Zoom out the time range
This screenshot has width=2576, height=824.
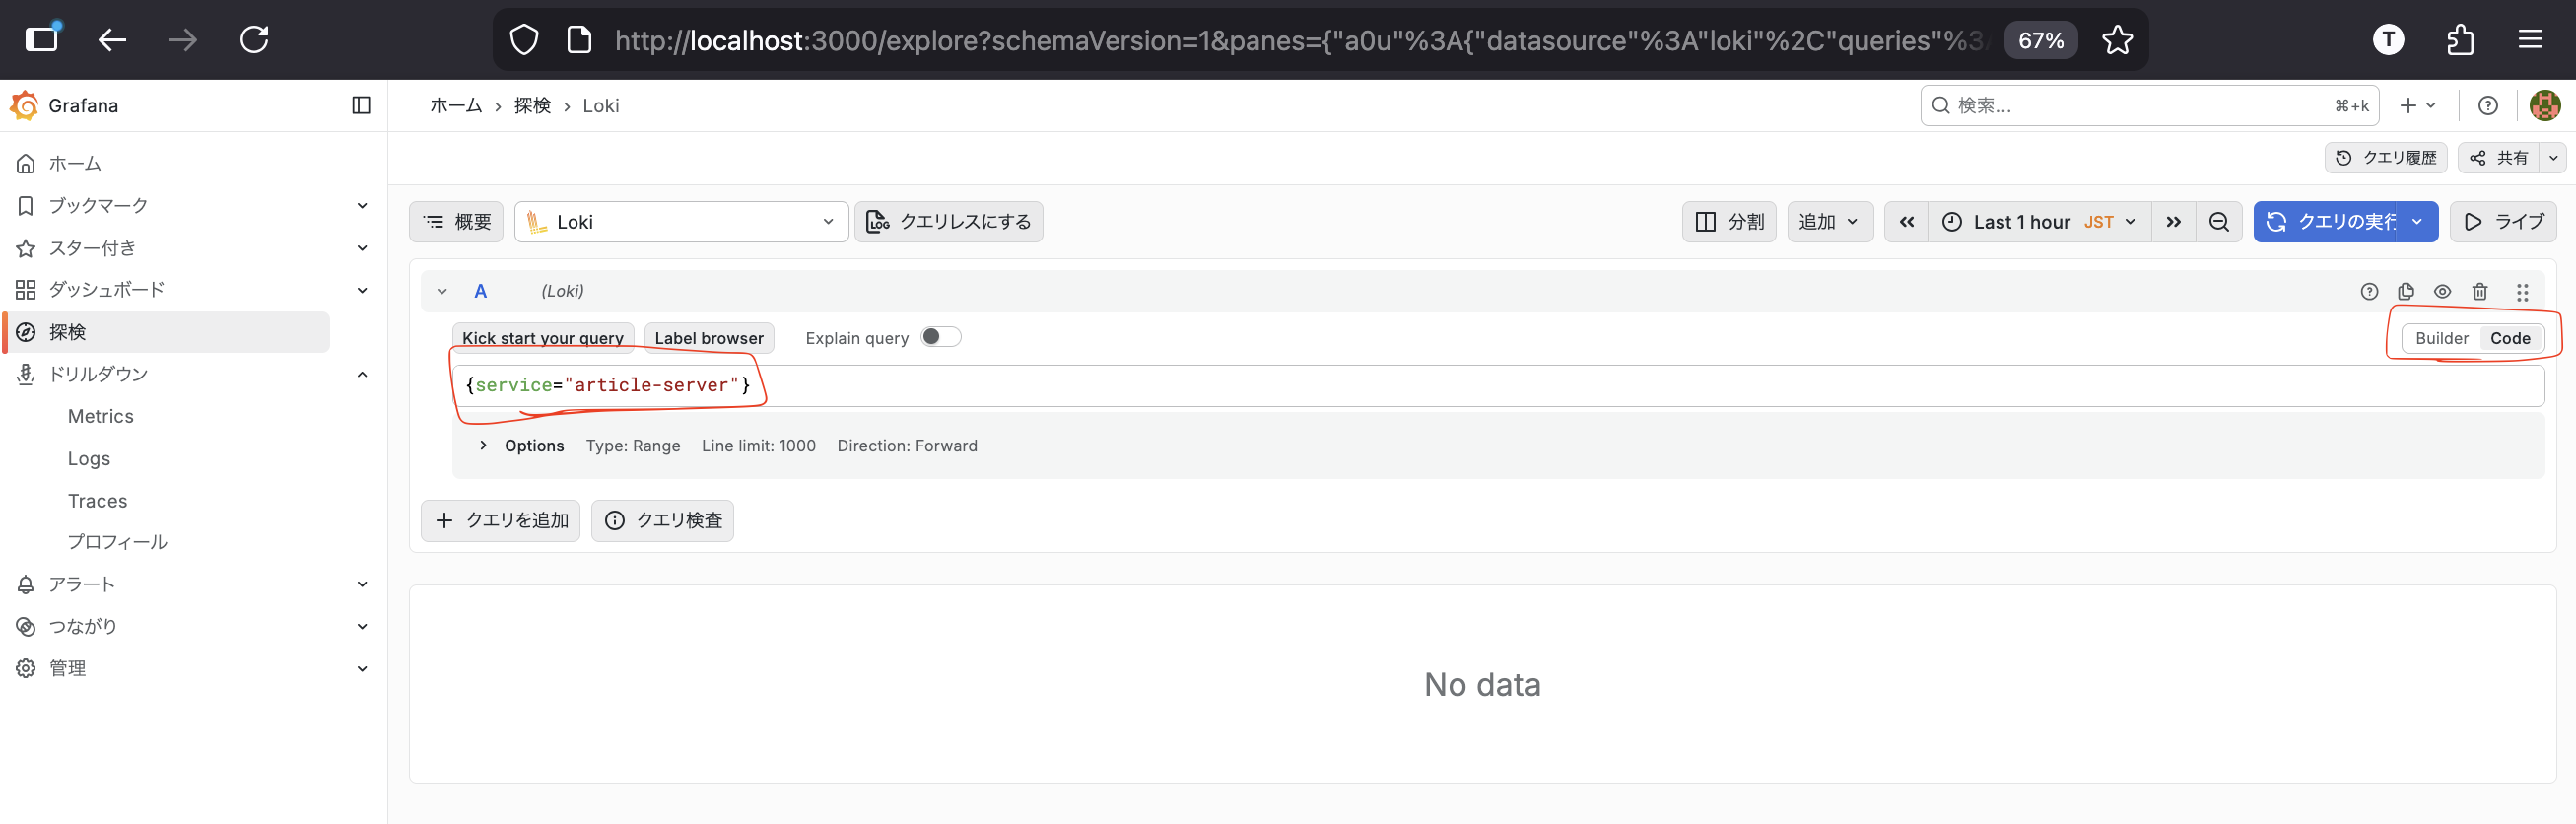click(2218, 222)
